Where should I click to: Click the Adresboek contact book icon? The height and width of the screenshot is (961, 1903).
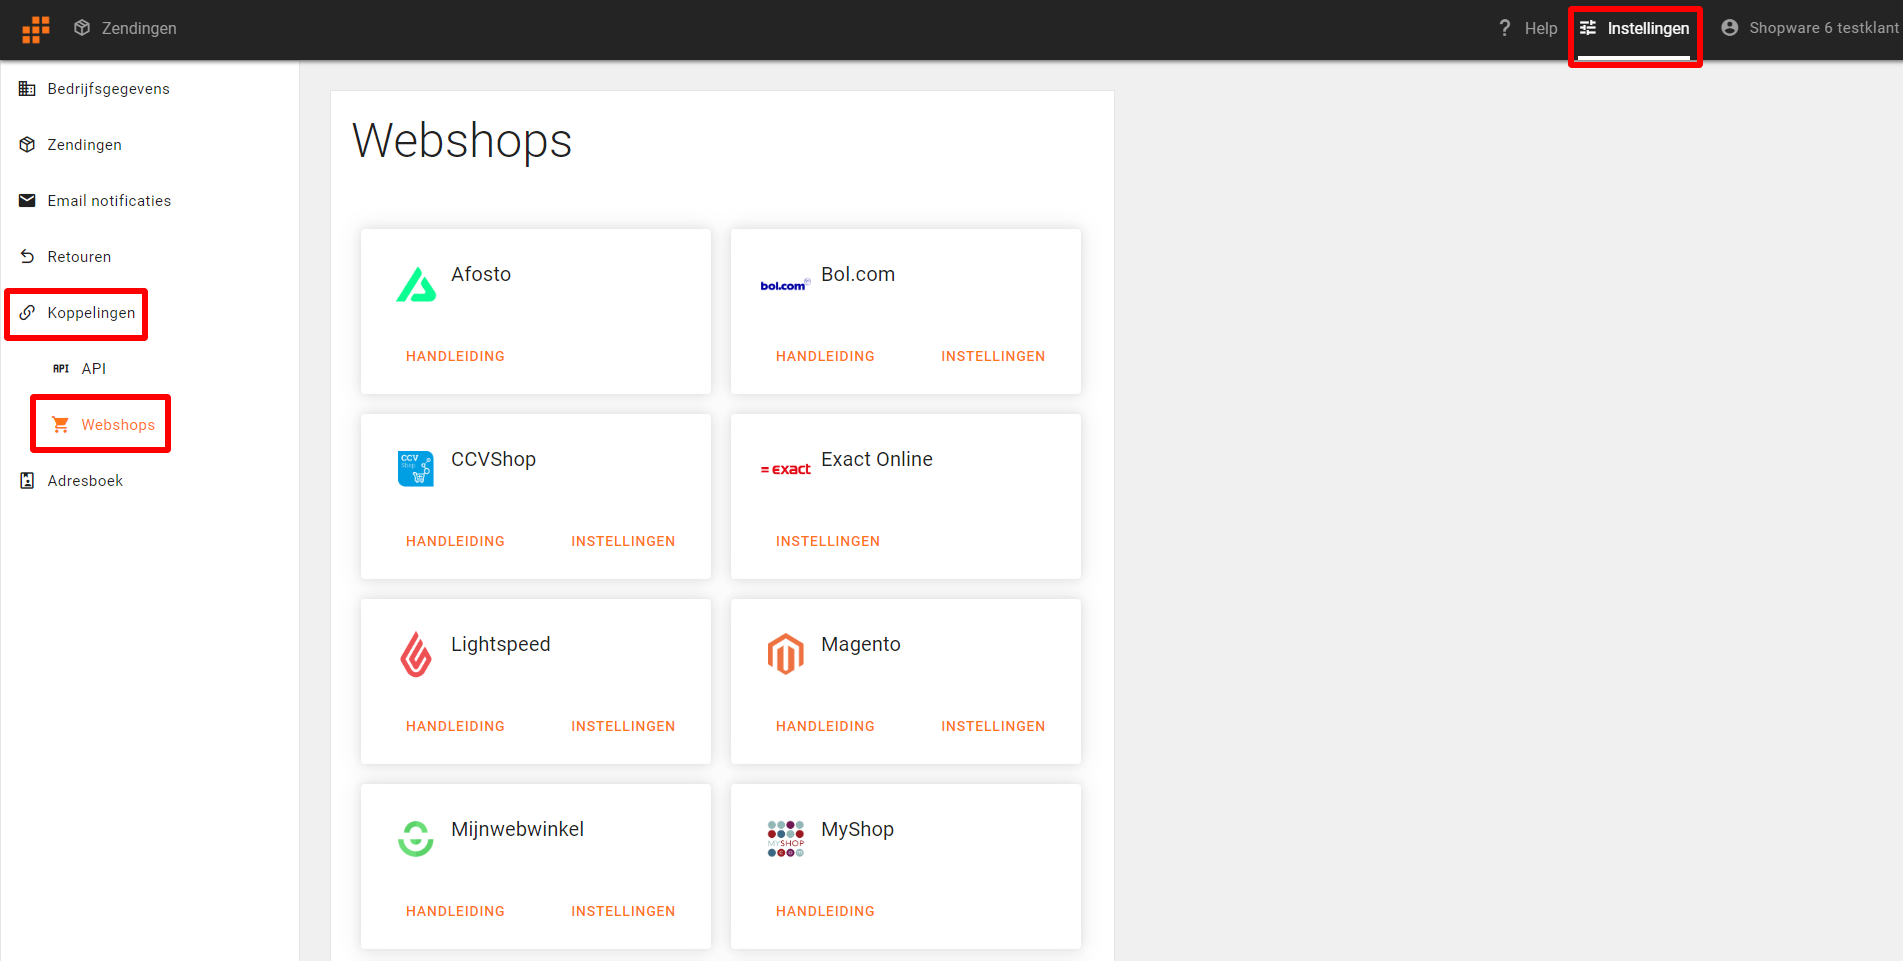coord(27,481)
